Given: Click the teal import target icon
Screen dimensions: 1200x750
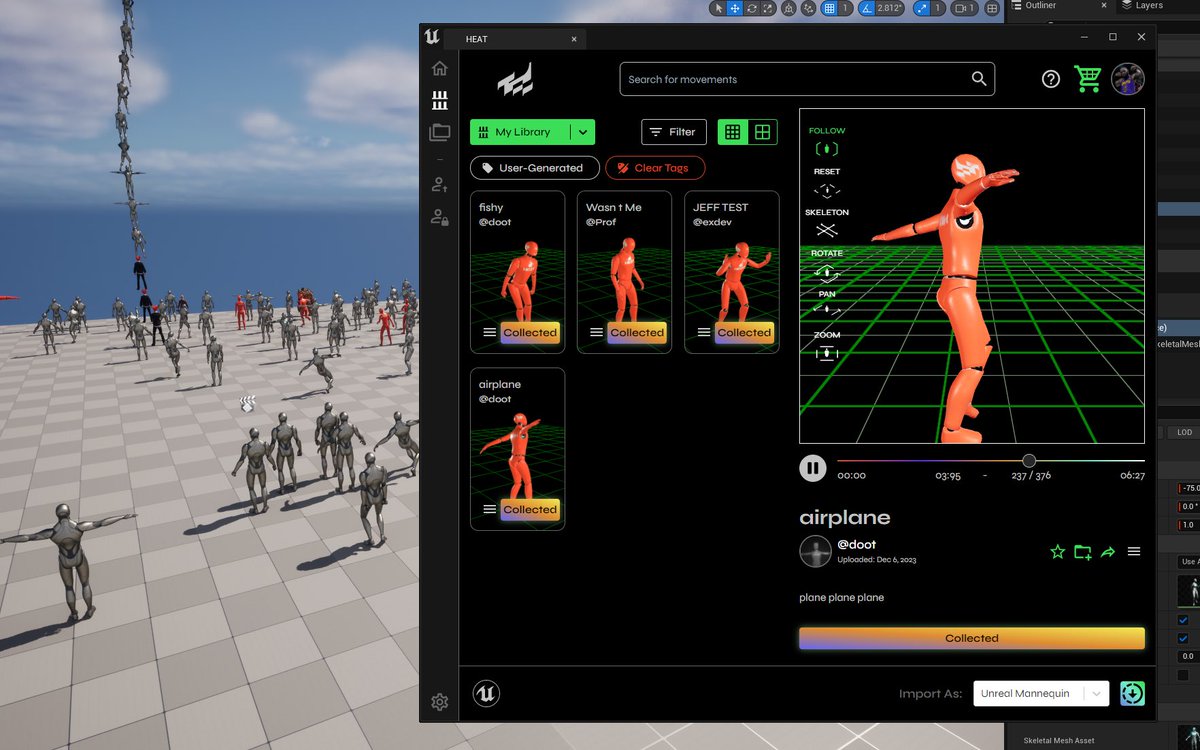Looking at the screenshot, I should [1132, 693].
